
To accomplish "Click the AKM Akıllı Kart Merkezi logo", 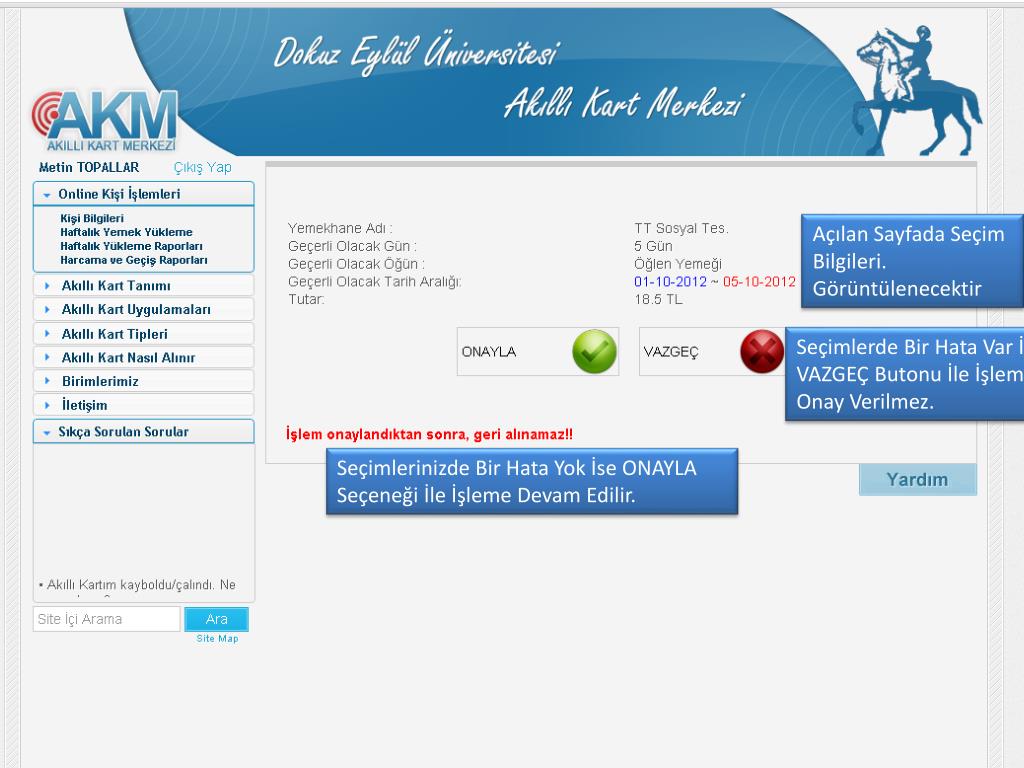I will point(105,121).
